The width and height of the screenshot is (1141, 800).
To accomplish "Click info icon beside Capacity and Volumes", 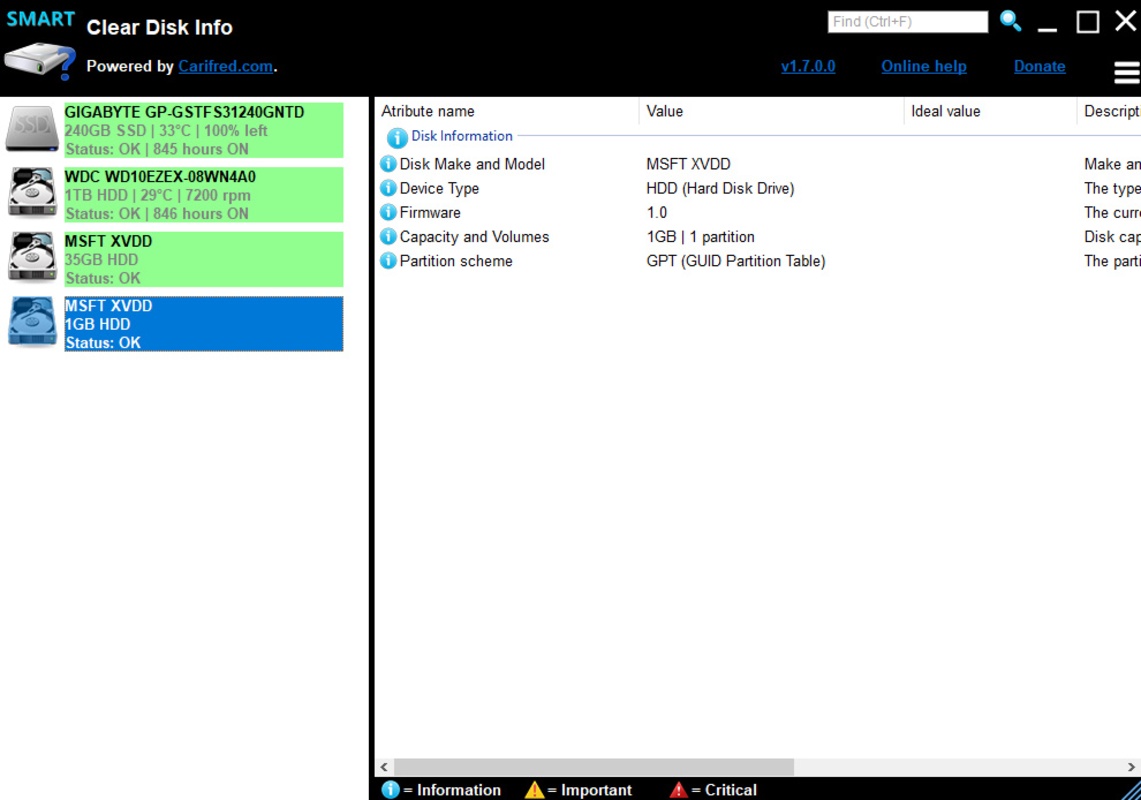I will click(x=389, y=237).
